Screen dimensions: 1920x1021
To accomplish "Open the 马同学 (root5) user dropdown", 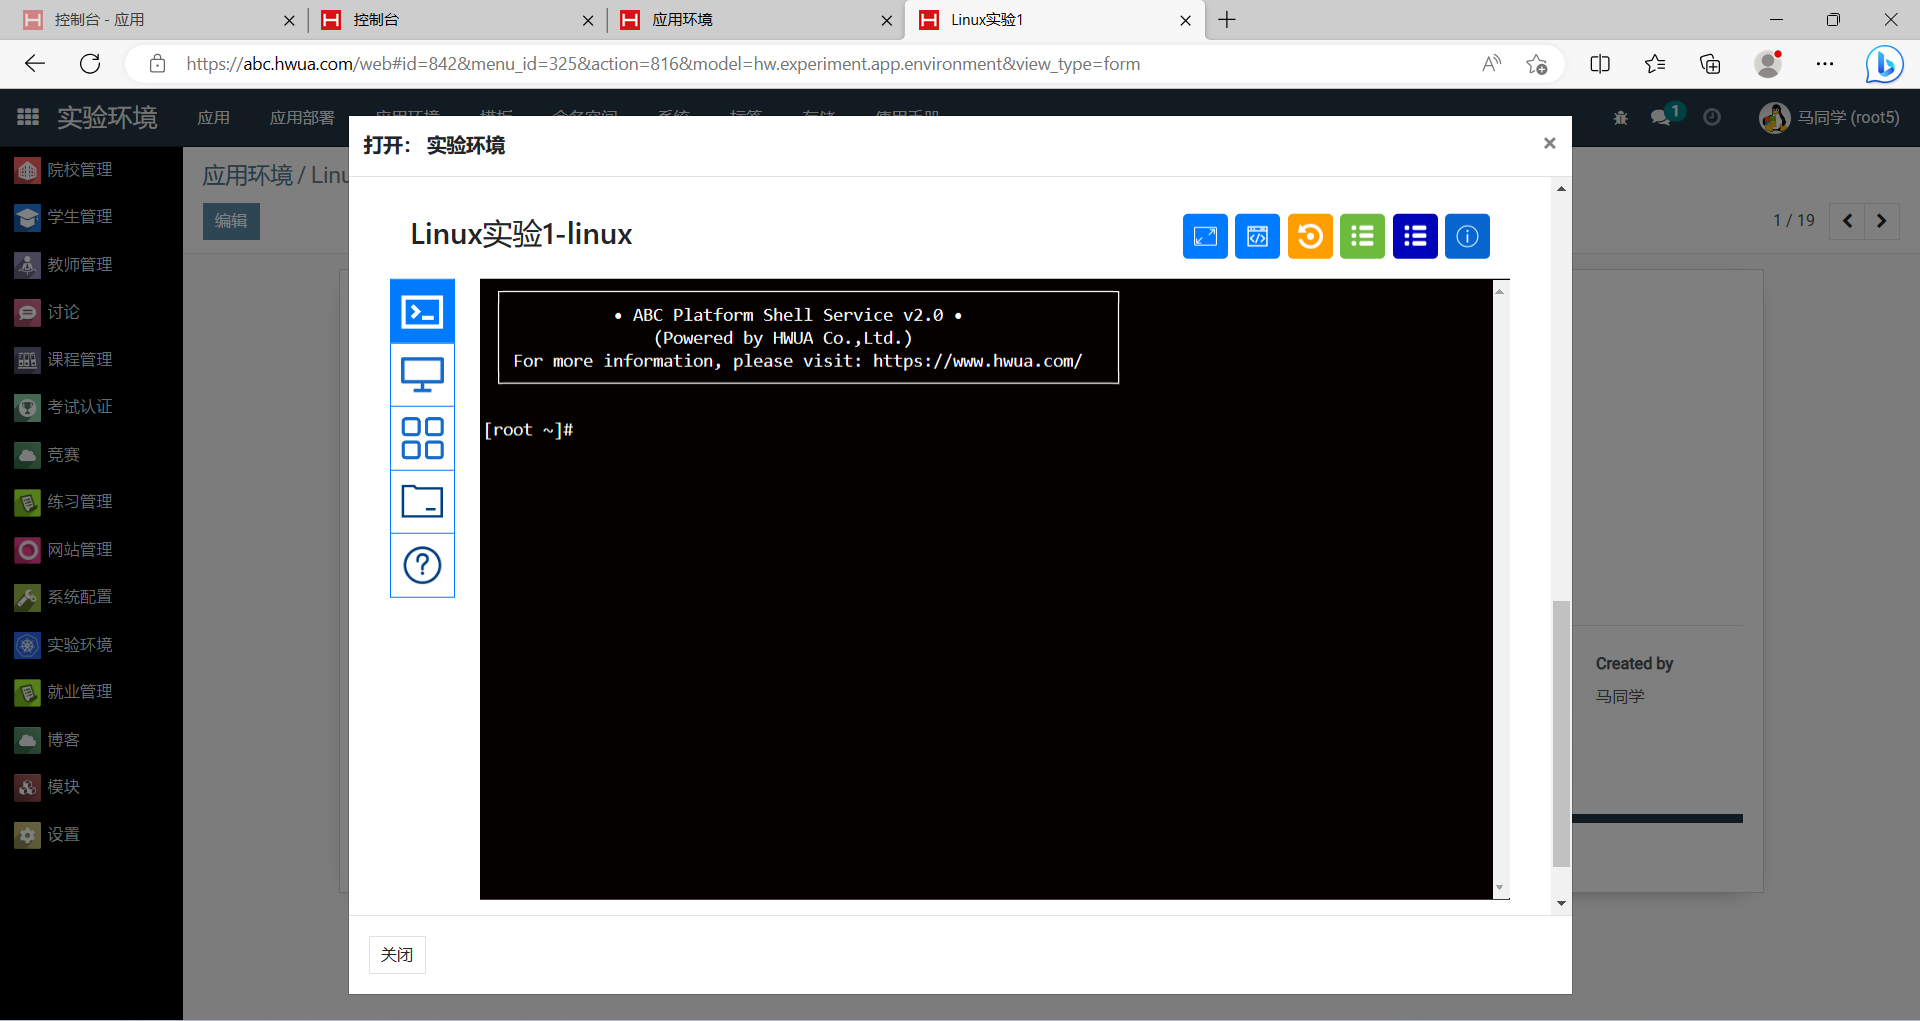I will click(1830, 118).
